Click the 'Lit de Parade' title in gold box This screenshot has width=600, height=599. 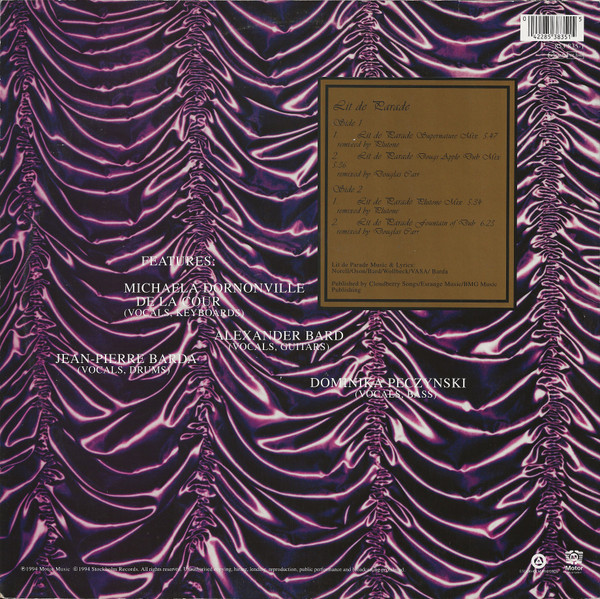[x=371, y=106]
